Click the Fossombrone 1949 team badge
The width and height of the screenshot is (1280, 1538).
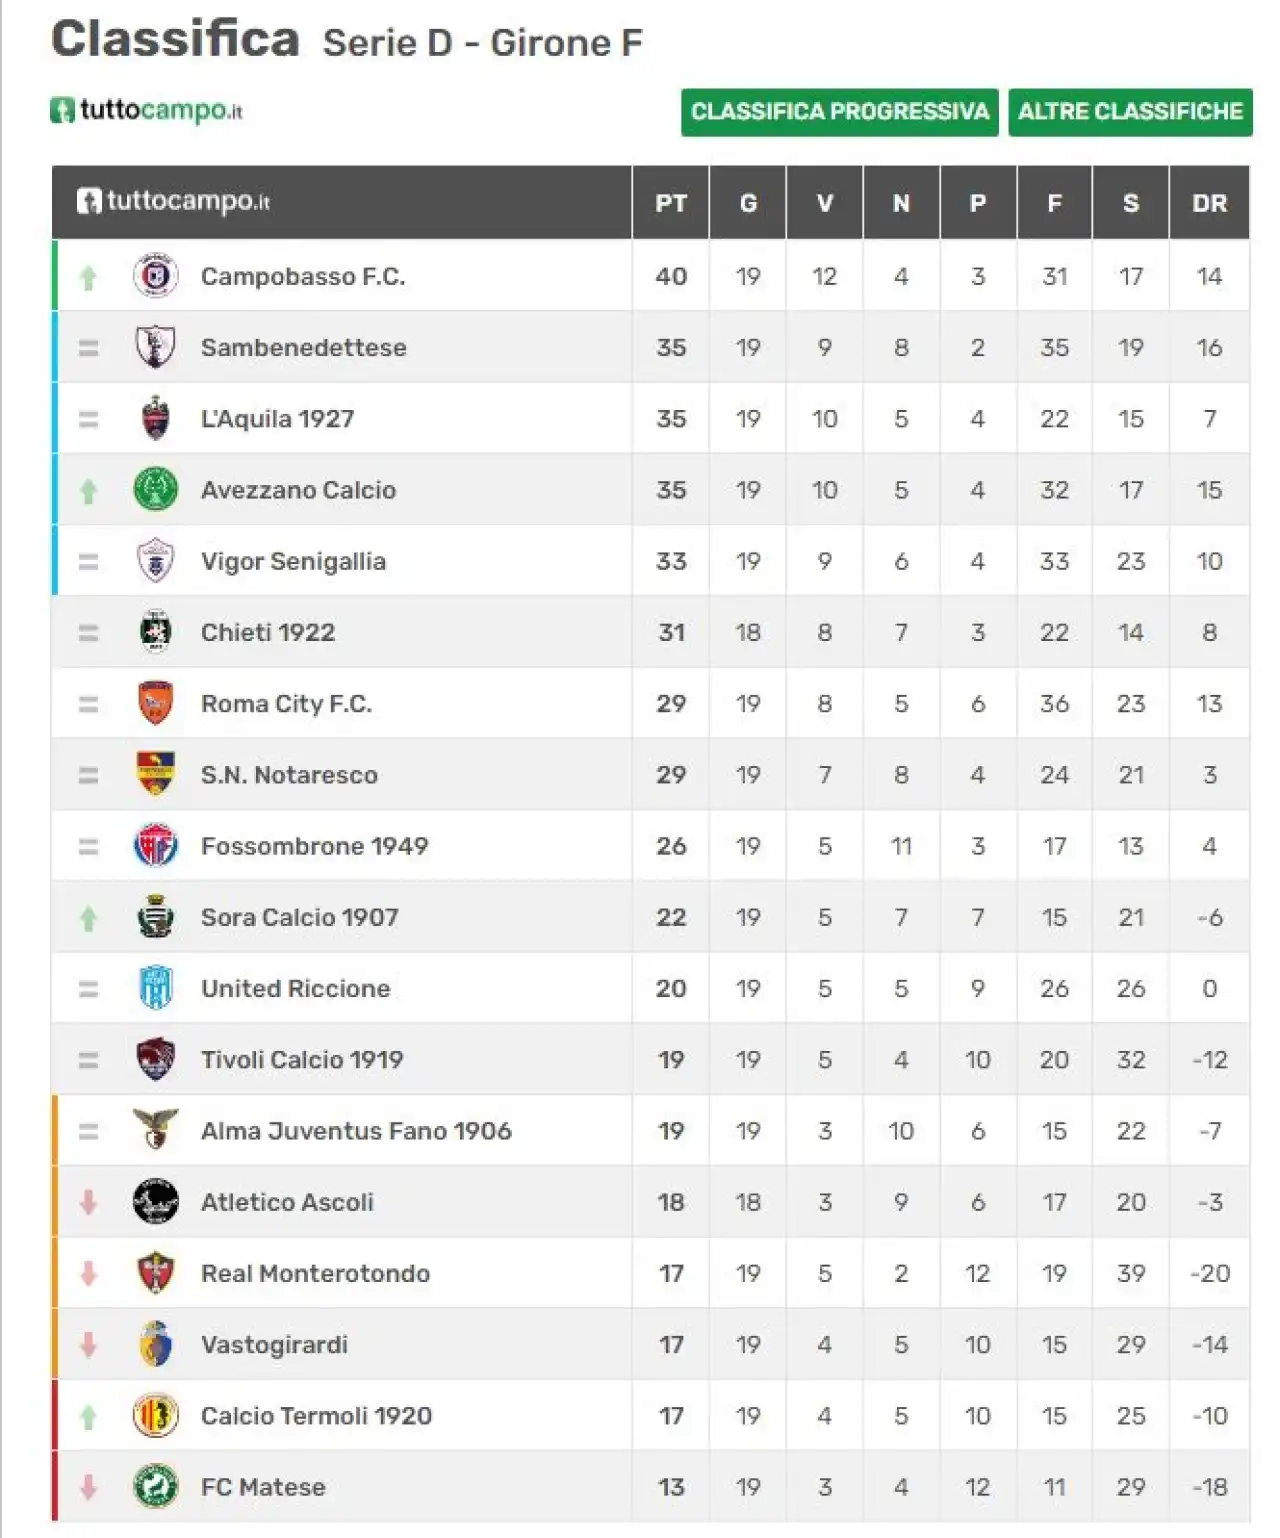click(x=155, y=846)
